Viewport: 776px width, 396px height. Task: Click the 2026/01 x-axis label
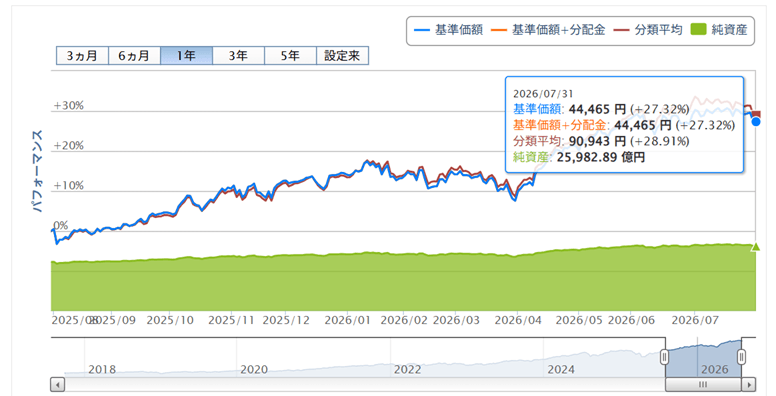coord(347,320)
